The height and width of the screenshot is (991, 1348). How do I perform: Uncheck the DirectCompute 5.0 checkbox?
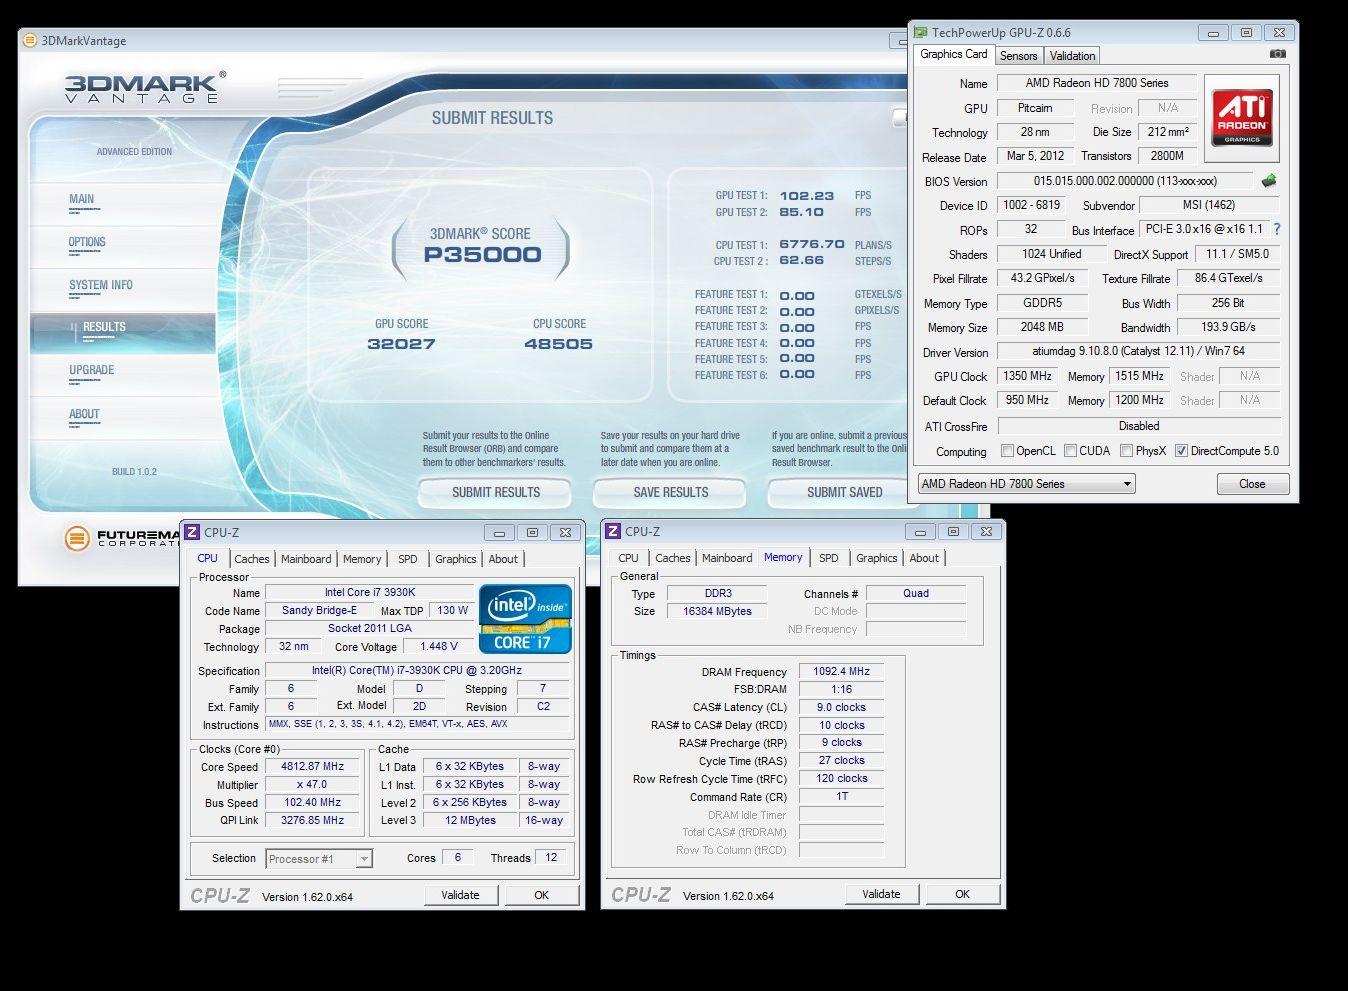click(x=1181, y=451)
